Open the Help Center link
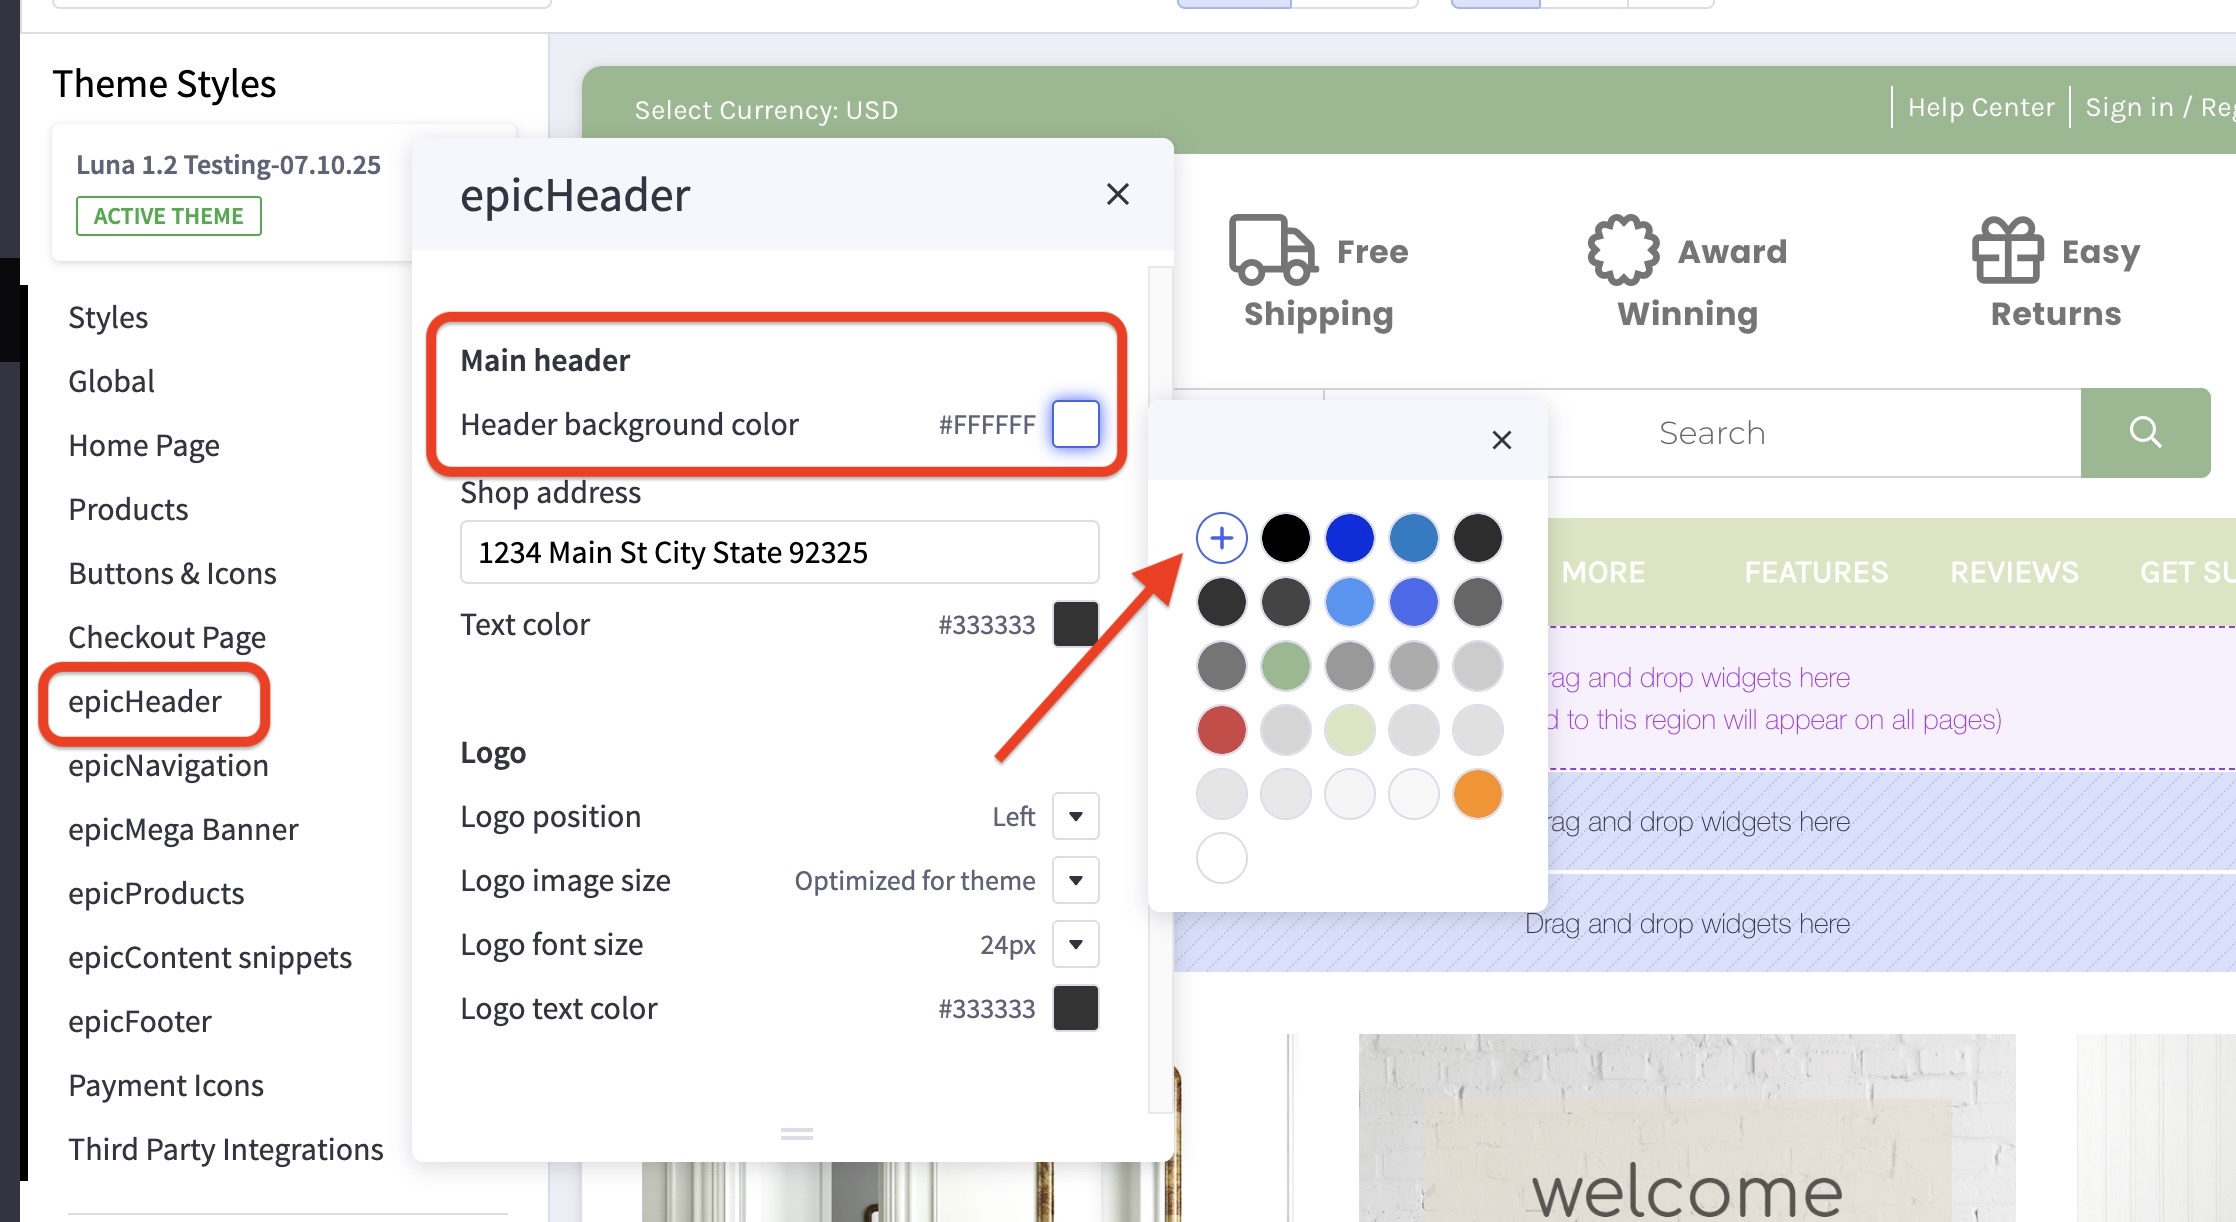 [1980, 107]
